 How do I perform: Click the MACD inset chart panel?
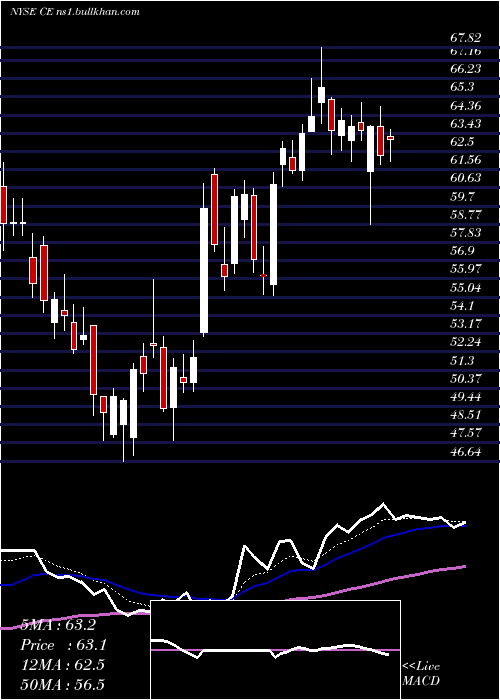[275, 650]
